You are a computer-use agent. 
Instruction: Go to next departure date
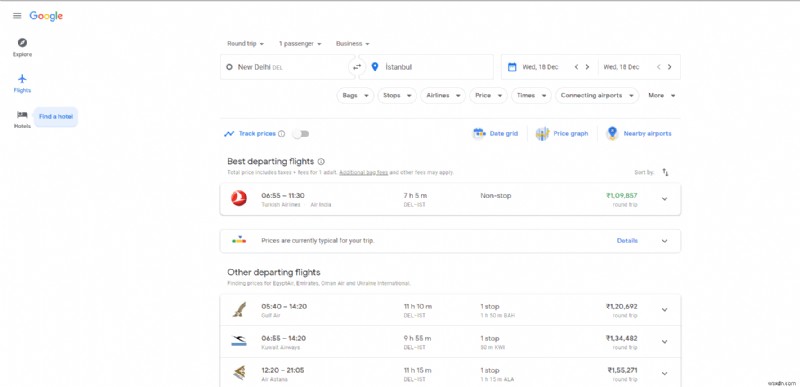tap(587, 67)
